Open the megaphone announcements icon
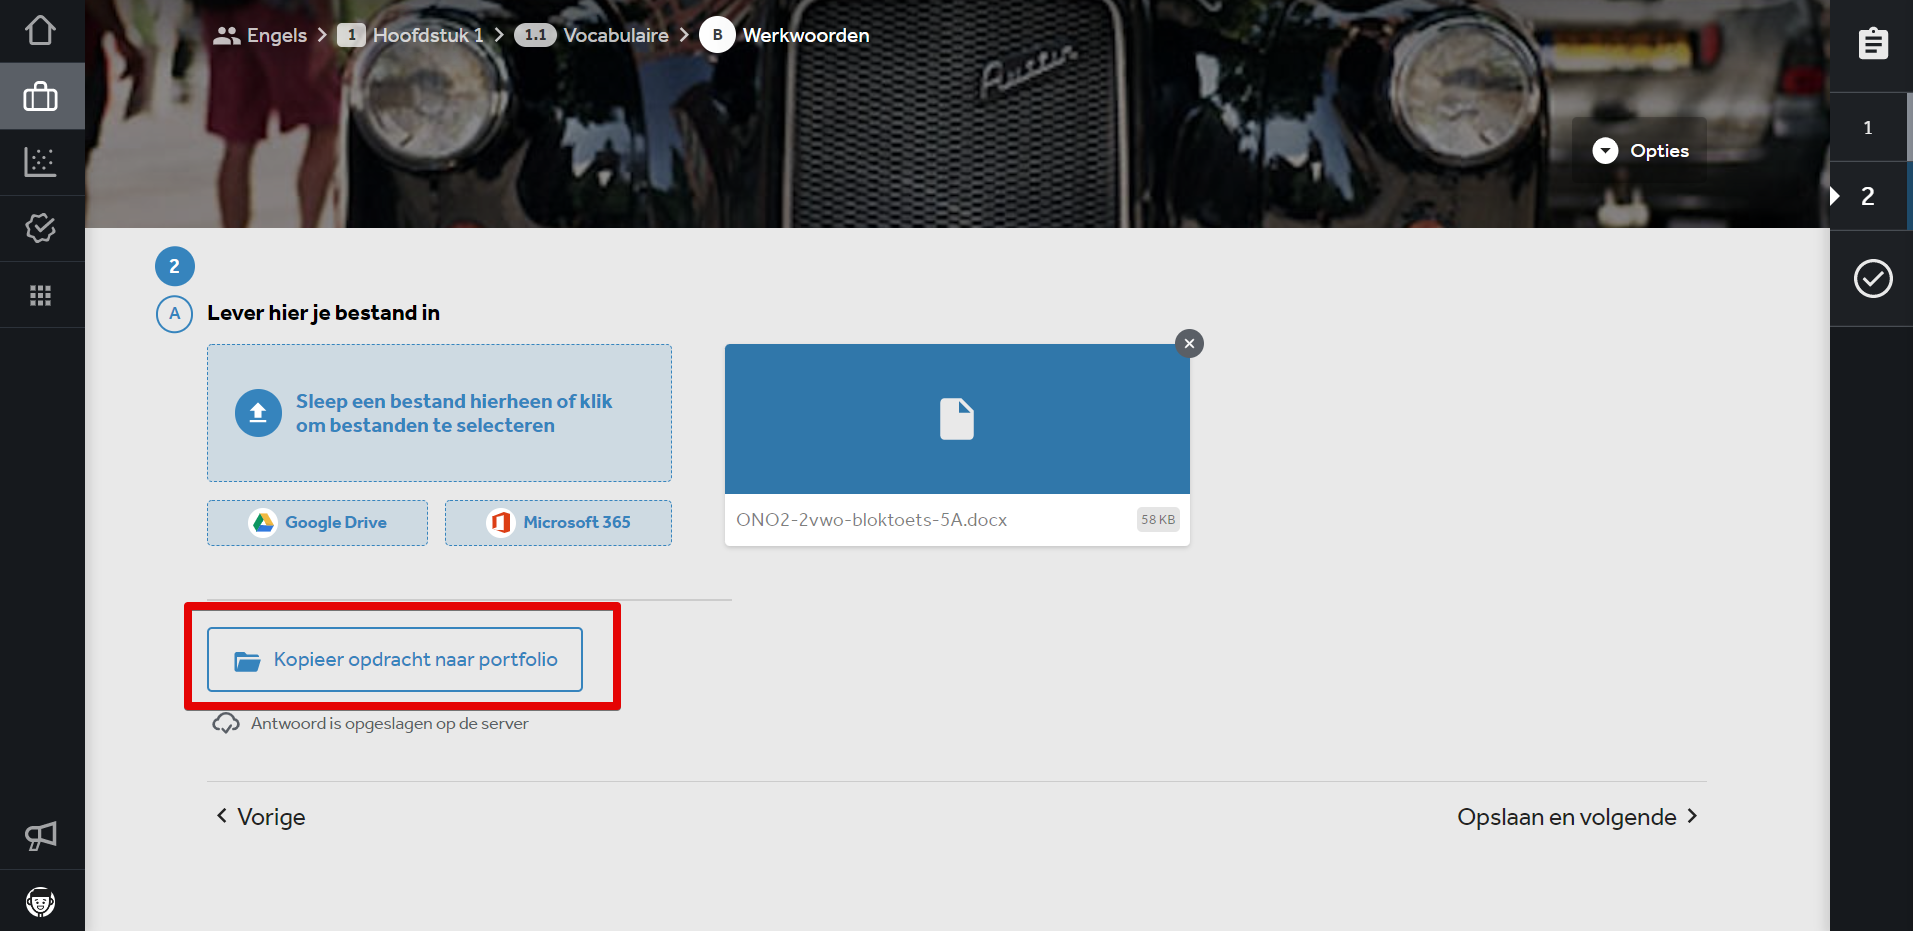Viewport: 1913px width, 931px height. click(40, 836)
